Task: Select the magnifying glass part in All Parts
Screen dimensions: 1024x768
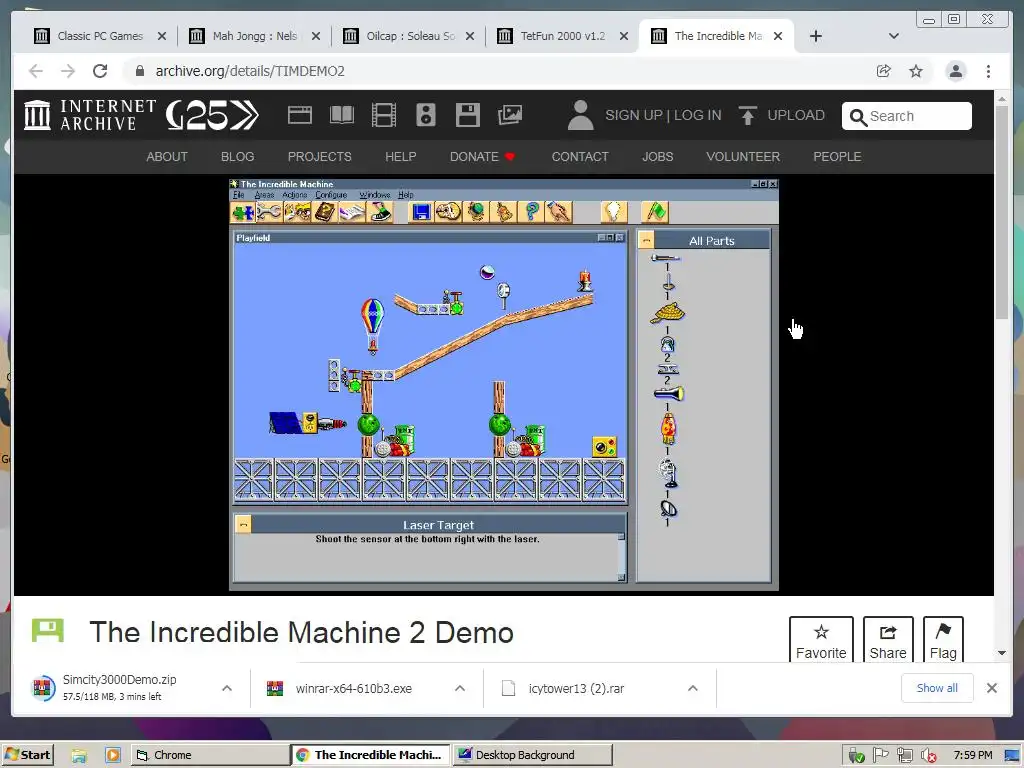Action: coord(668,509)
